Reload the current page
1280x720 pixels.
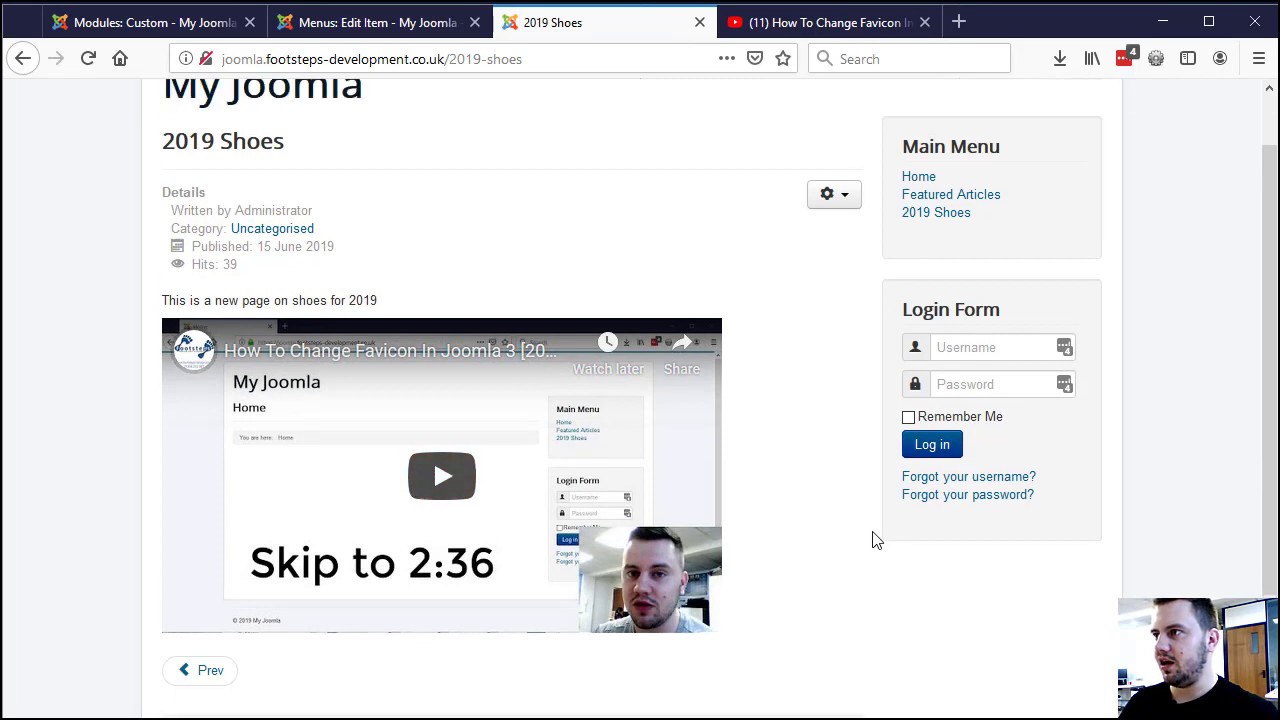tap(88, 59)
